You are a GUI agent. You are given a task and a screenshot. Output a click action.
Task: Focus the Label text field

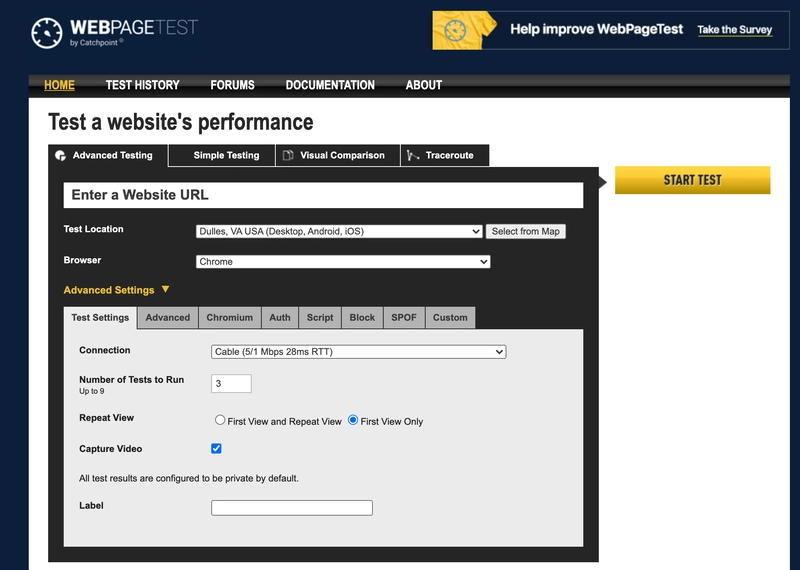[292, 508]
